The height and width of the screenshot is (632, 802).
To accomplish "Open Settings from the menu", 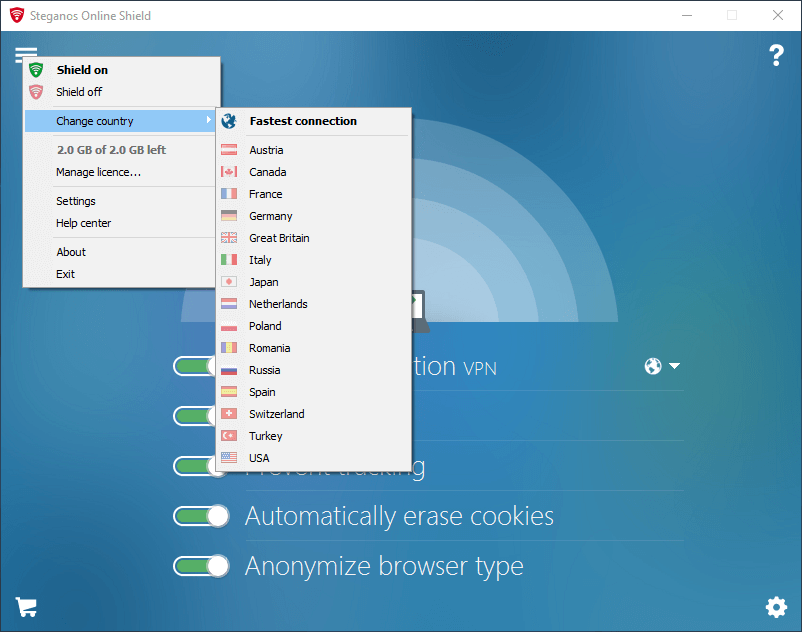I will (x=120, y=201).
